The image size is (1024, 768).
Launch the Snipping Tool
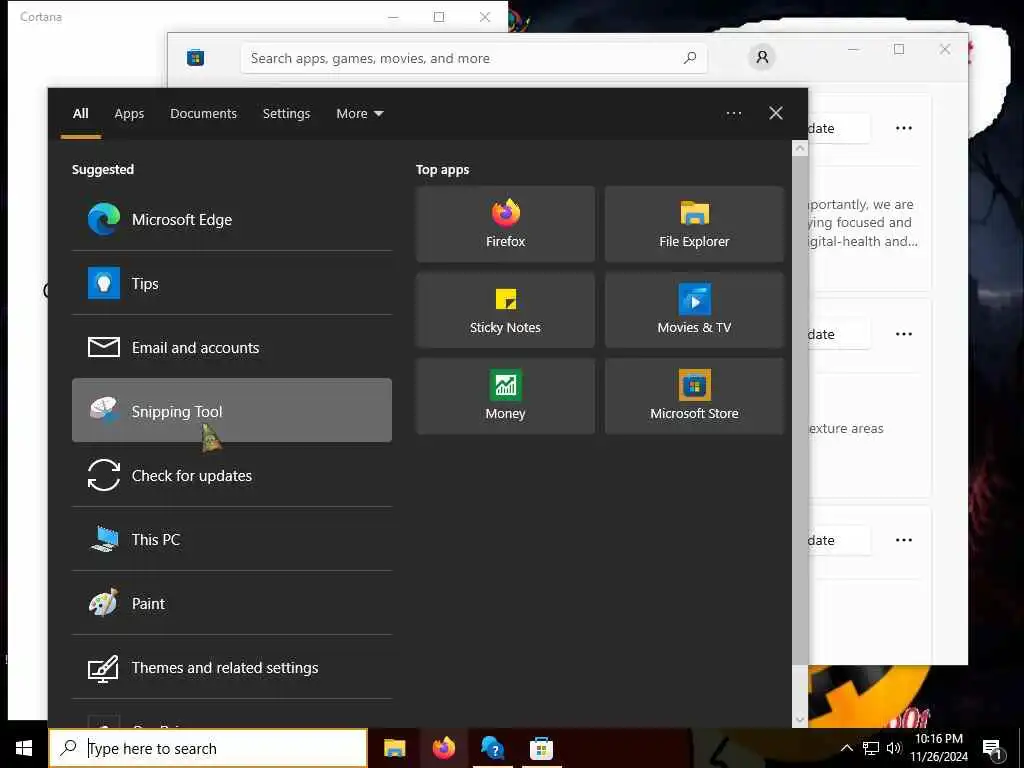point(232,410)
